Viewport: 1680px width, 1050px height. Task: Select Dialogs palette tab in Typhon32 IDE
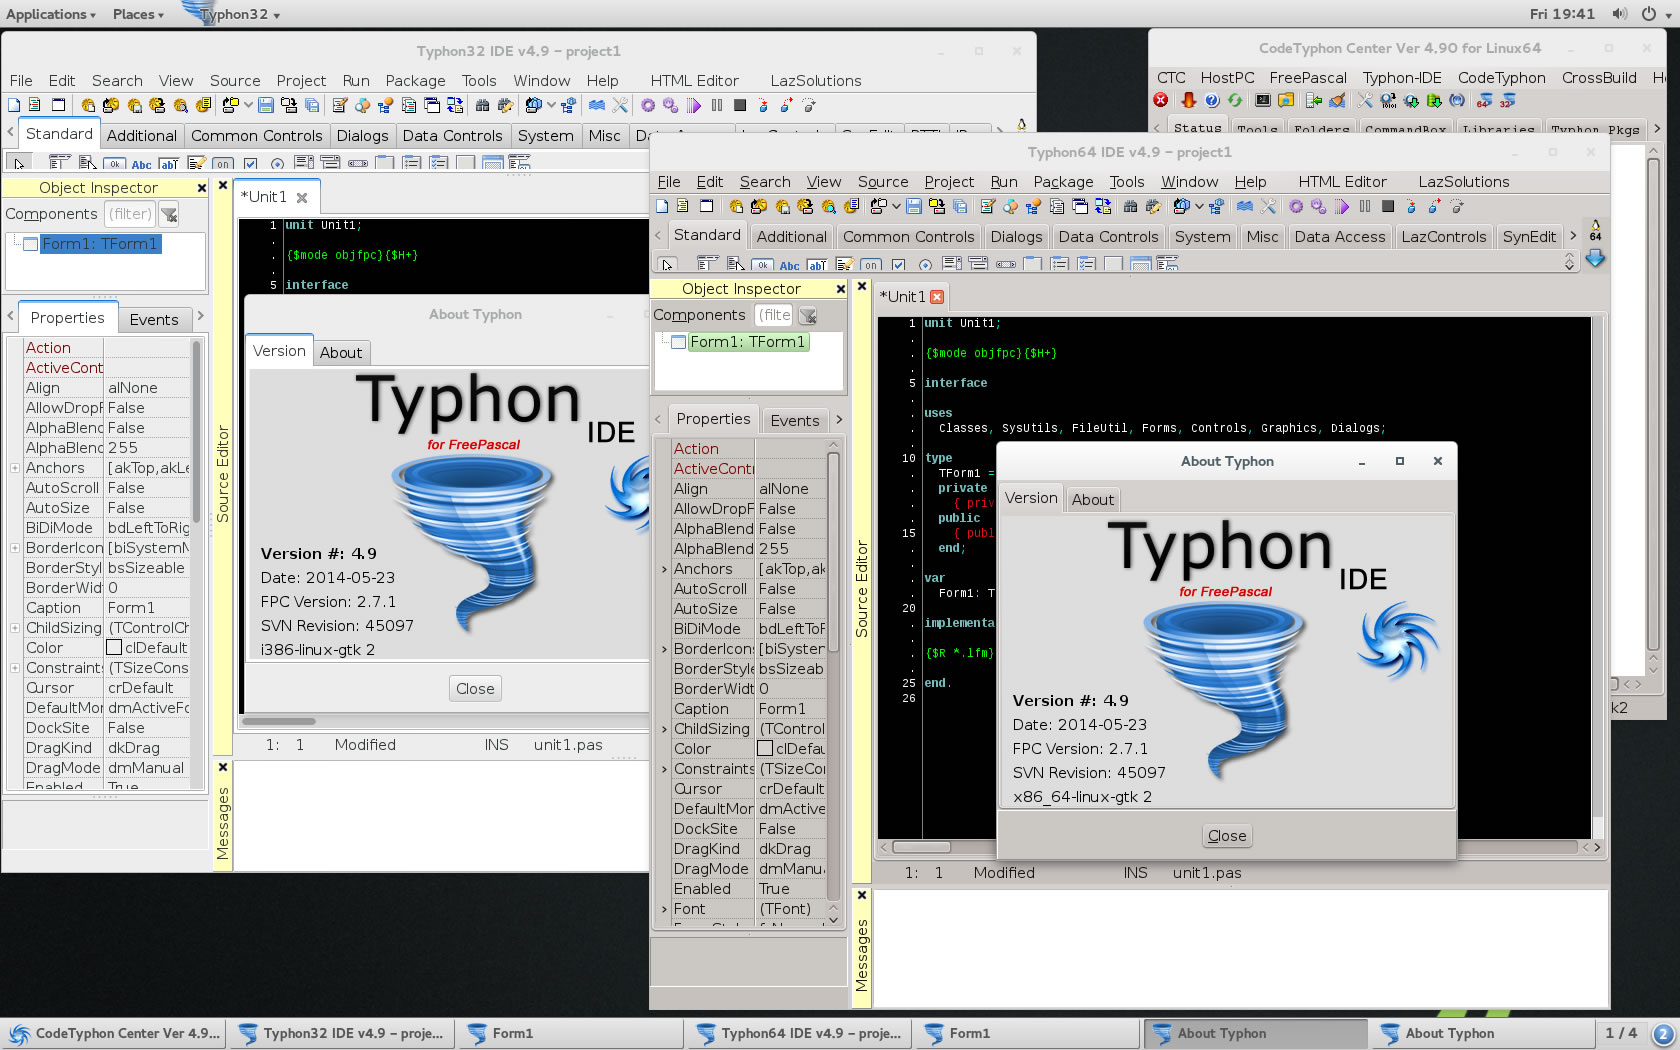(362, 136)
